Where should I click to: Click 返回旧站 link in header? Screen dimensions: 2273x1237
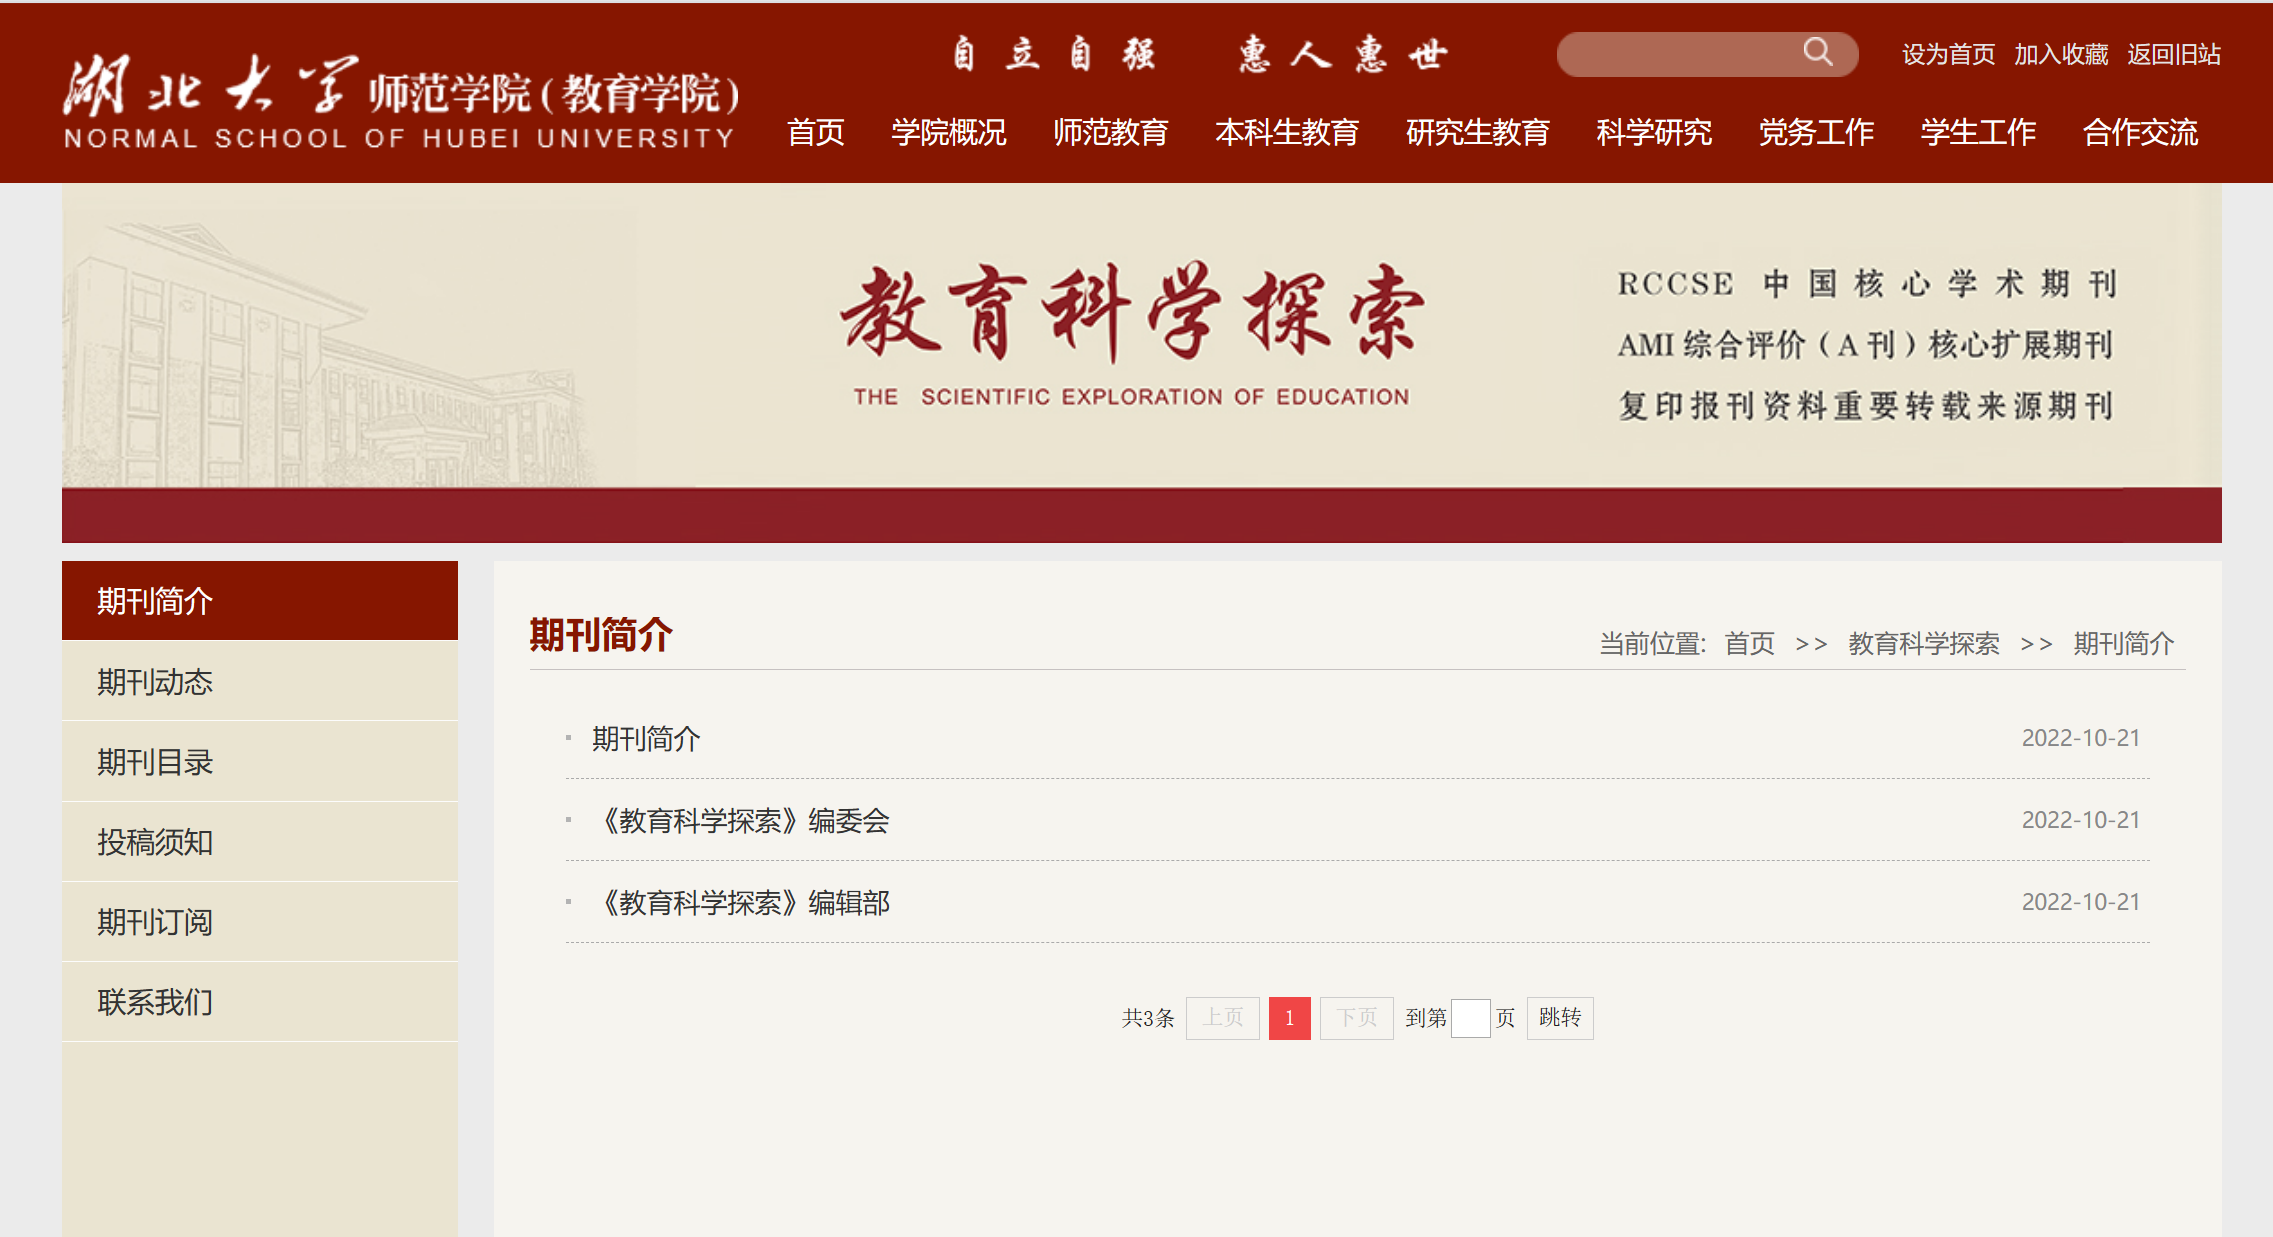tap(2174, 54)
